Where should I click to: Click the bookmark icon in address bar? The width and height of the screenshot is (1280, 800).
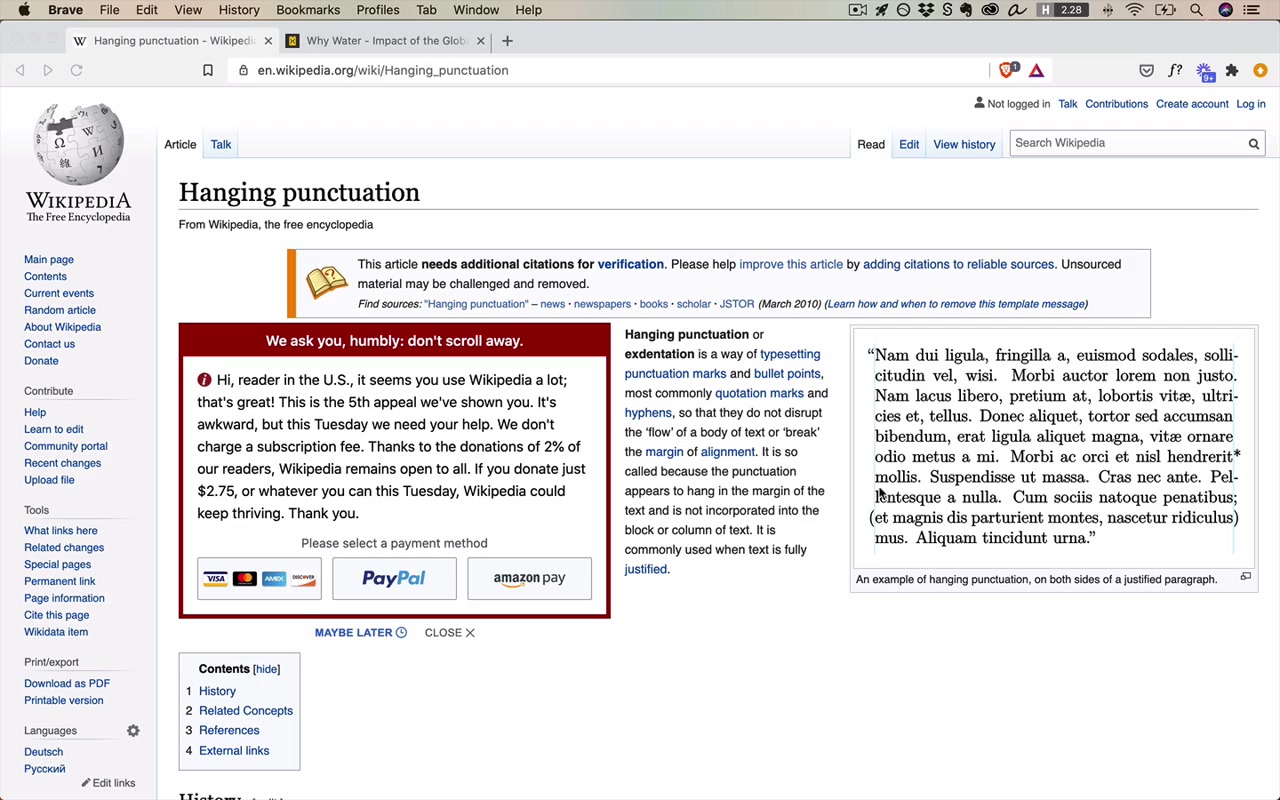coord(208,70)
